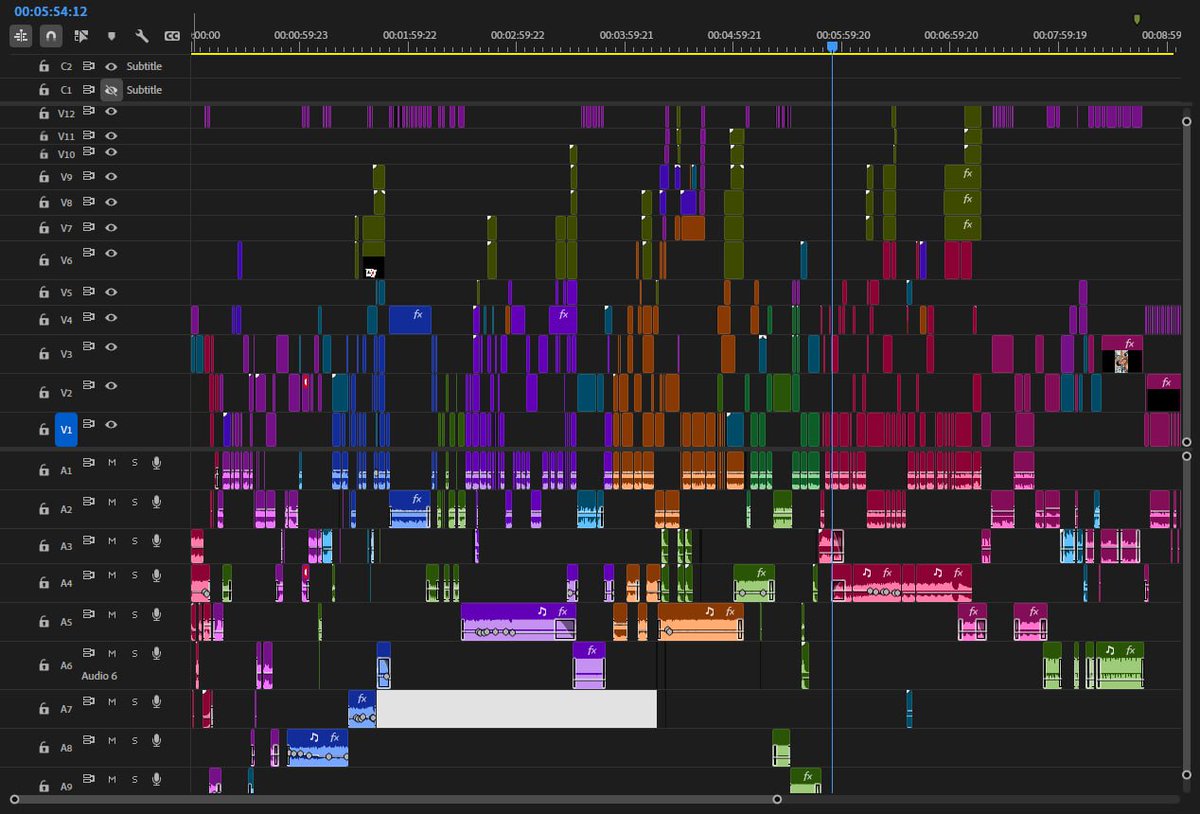Hide the V7 track output
Screen dimensions: 1200x814
click(111, 226)
